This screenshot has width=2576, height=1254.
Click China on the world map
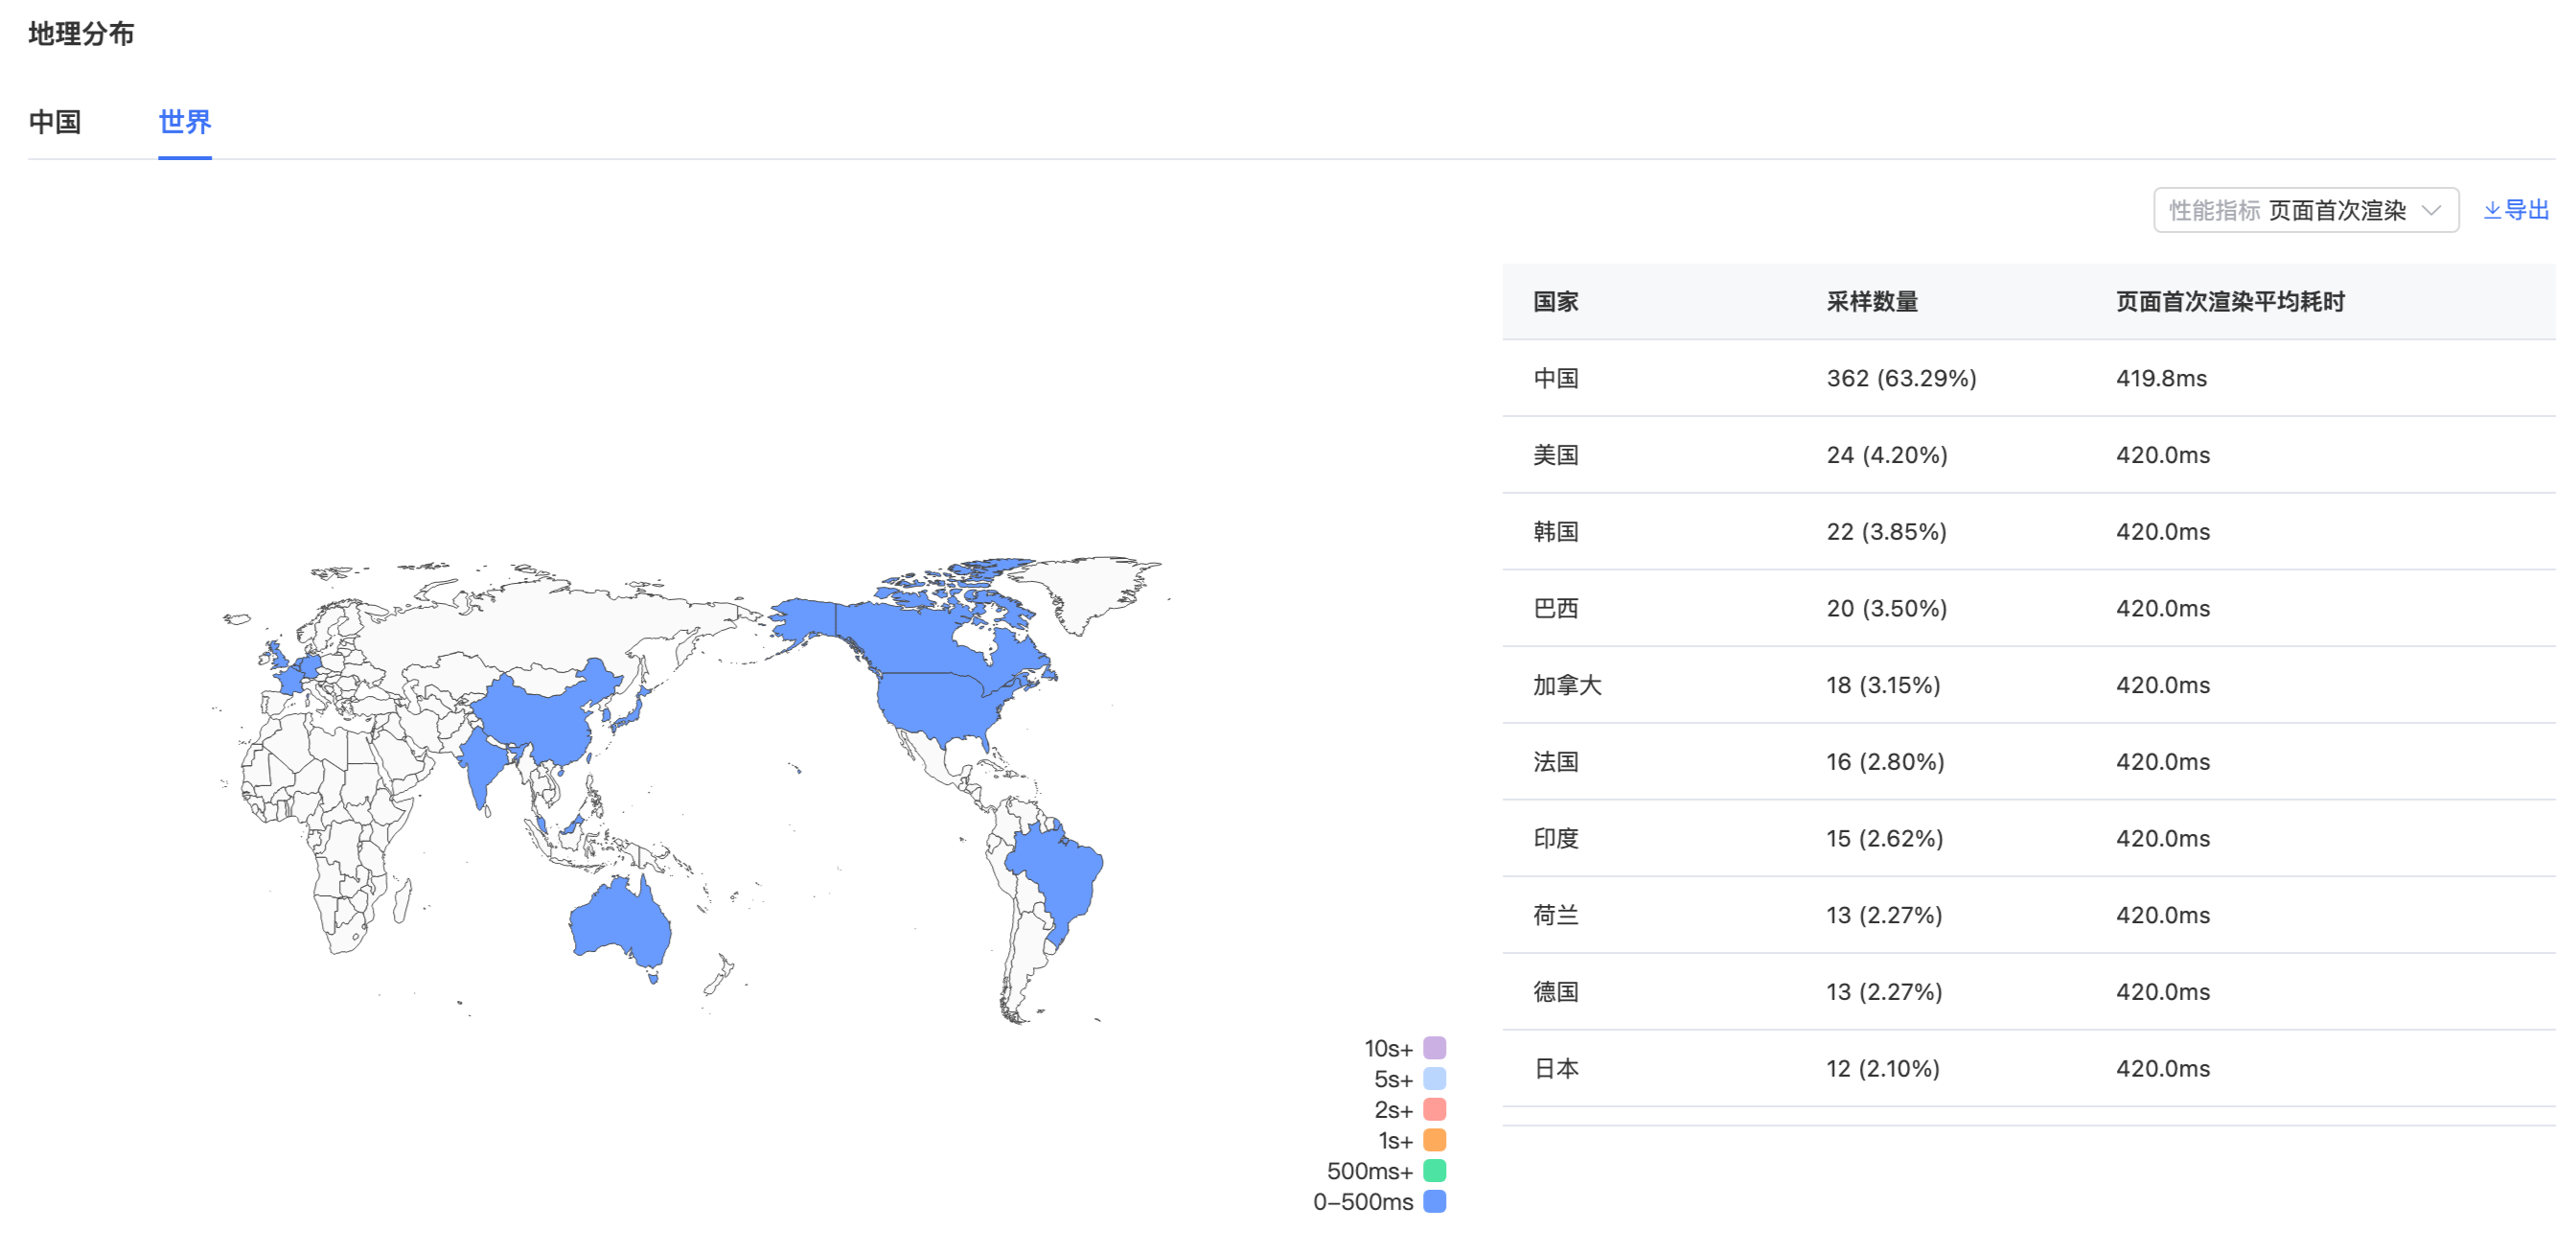click(540, 722)
